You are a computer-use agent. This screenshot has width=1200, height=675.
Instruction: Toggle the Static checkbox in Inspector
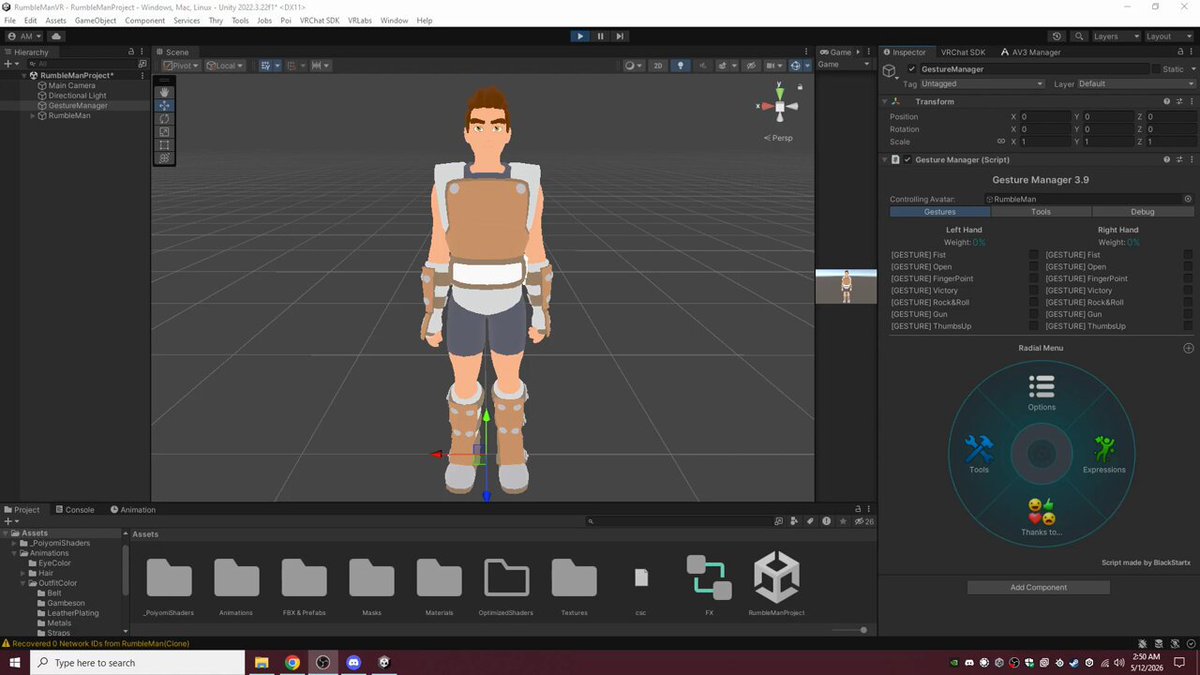point(1157,69)
